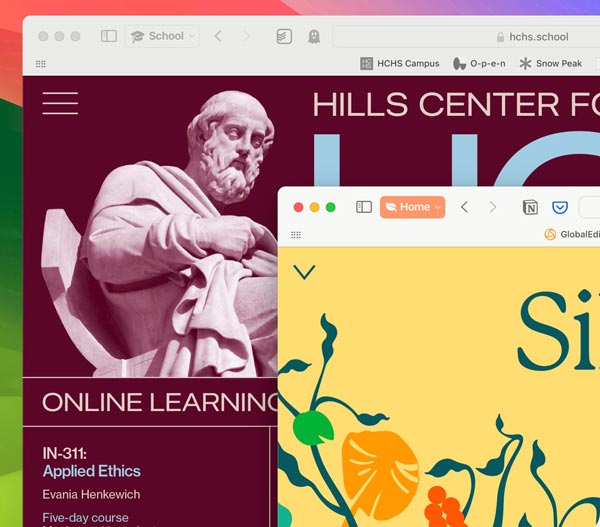Open the Notion extension icon
Image resolution: width=600 pixels, height=527 pixels.
pos(530,207)
